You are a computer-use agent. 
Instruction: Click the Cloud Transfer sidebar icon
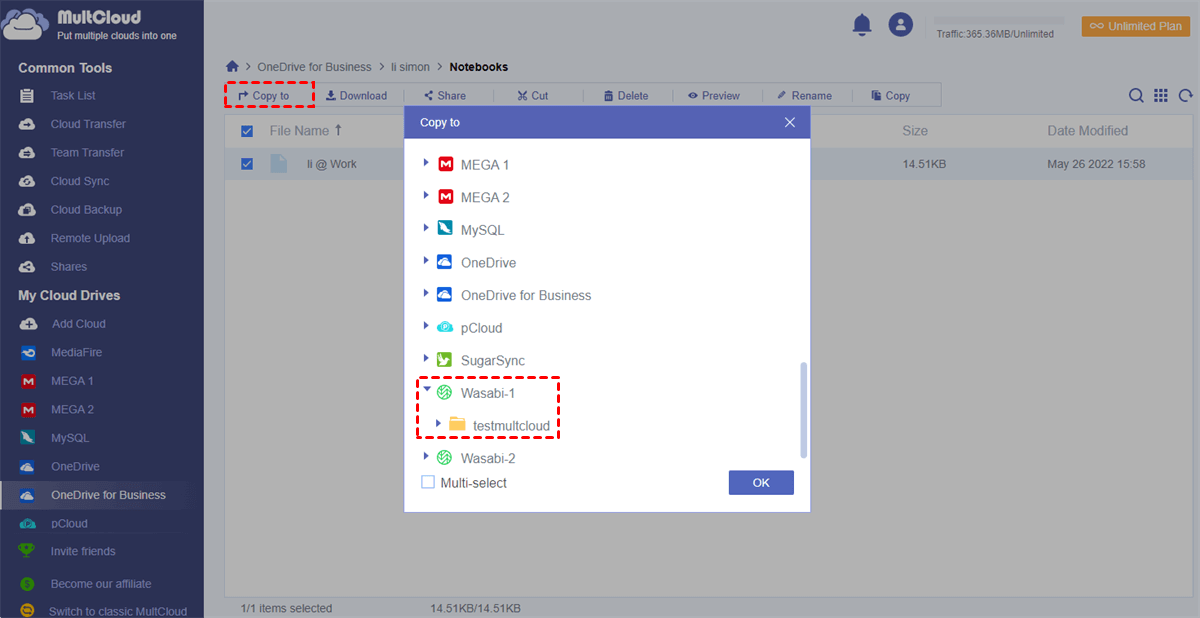tap(29, 124)
